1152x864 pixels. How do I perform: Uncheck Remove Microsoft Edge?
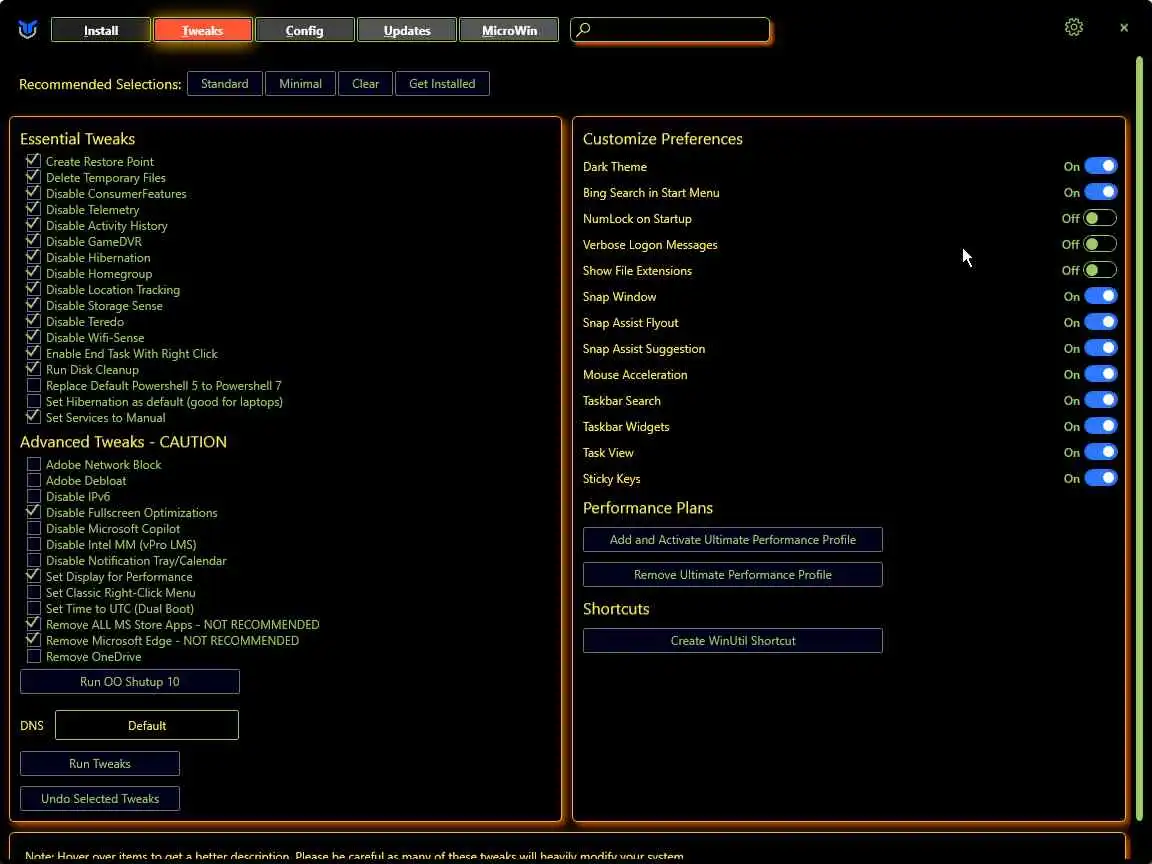pos(33,641)
